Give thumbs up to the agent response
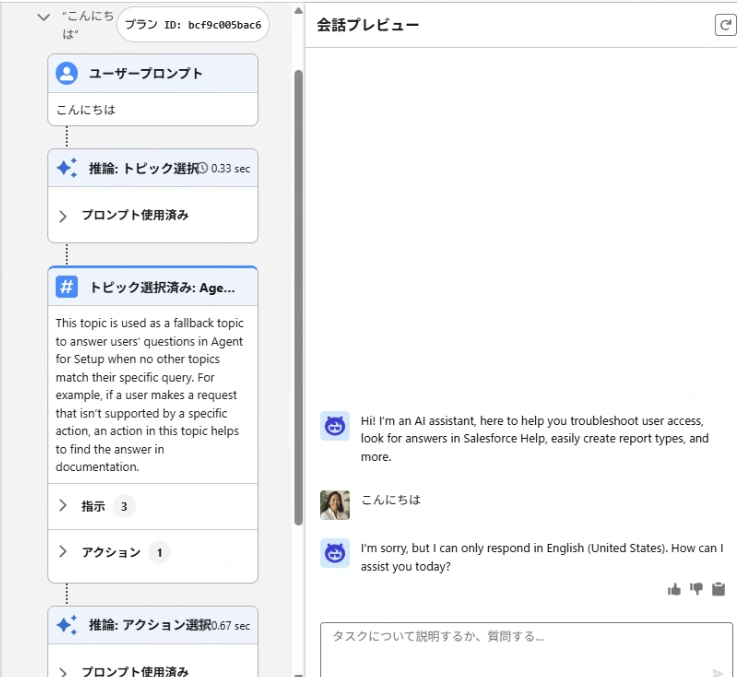The width and height of the screenshot is (737, 677). click(674, 589)
